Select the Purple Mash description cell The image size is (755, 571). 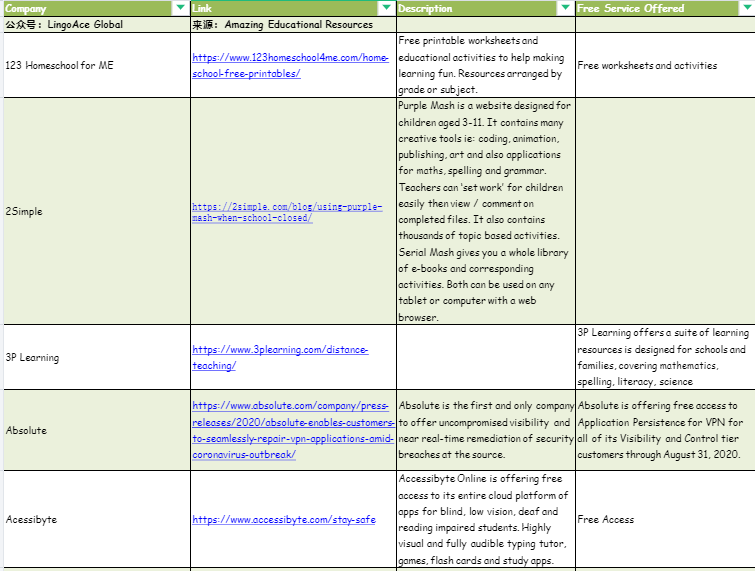click(486, 211)
